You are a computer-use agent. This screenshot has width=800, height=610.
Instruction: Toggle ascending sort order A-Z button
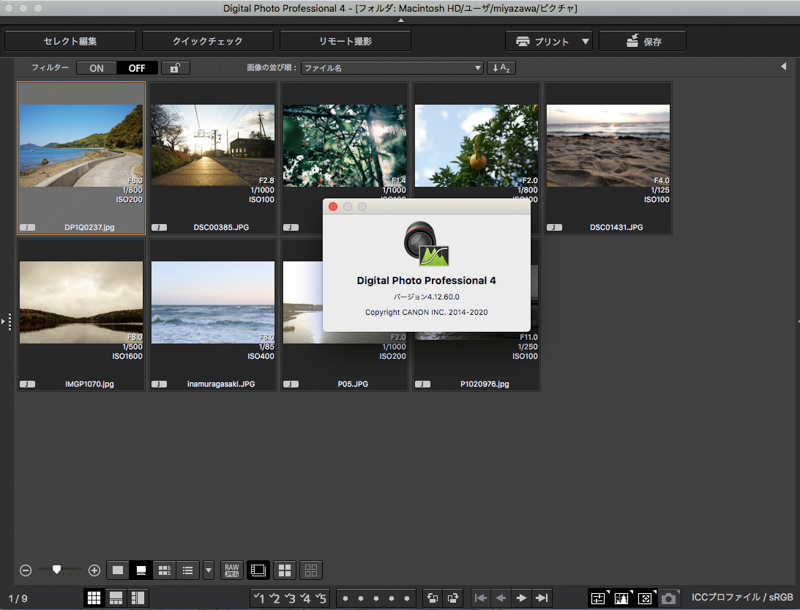501,68
